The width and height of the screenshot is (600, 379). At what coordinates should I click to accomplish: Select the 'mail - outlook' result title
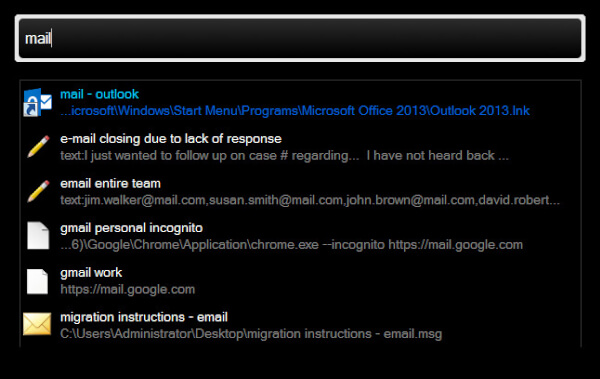coord(99,94)
